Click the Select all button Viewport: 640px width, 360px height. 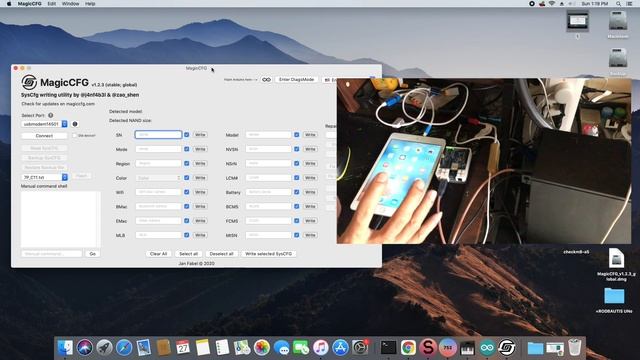click(x=189, y=254)
